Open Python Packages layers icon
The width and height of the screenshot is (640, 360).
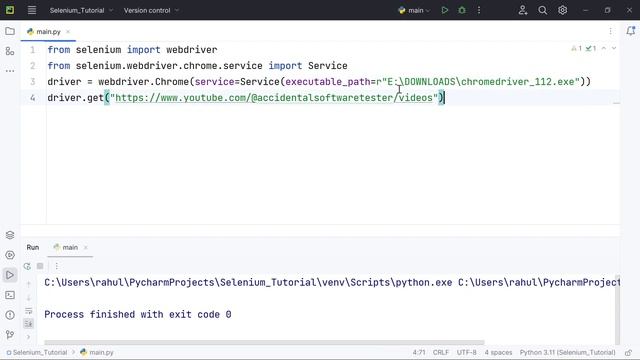tap(10, 235)
